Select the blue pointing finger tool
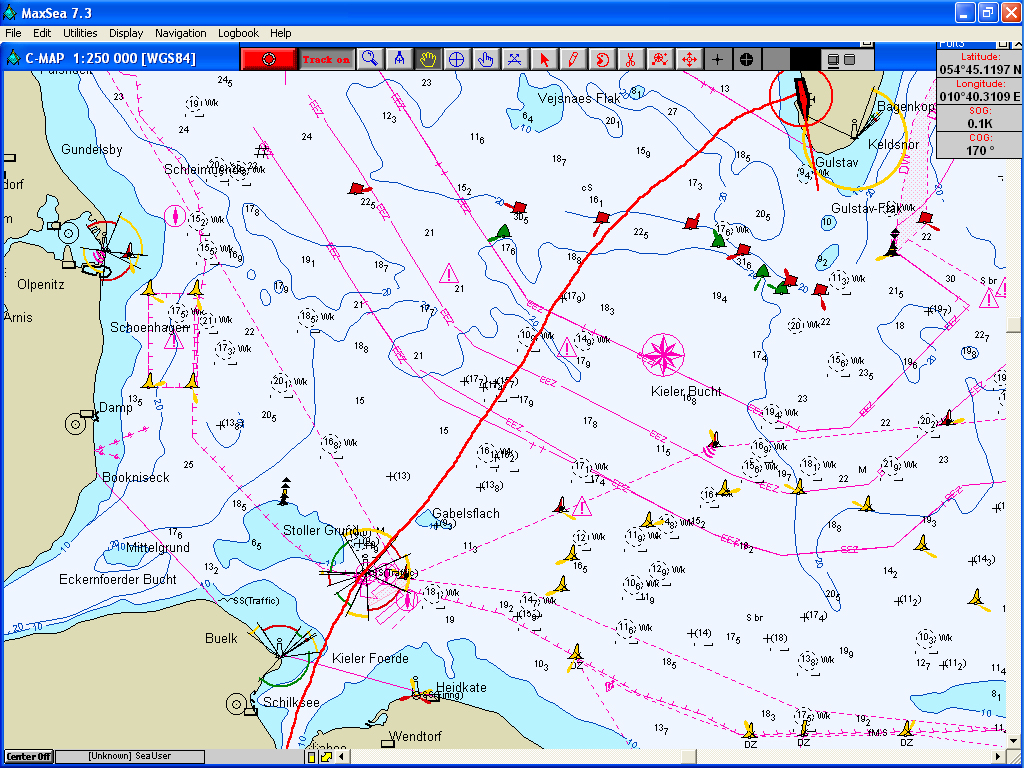 tap(485, 59)
